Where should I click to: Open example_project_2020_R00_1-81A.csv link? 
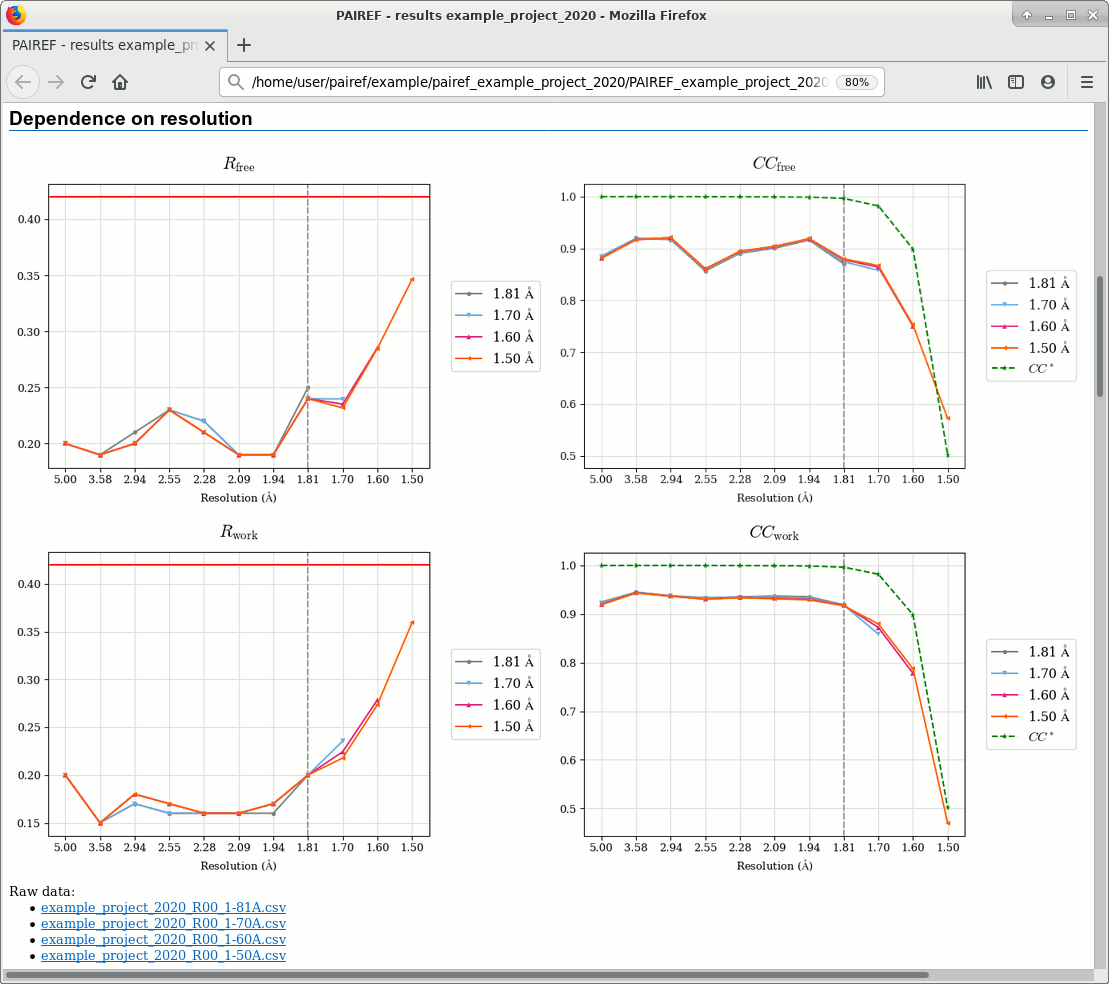[163, 908]
